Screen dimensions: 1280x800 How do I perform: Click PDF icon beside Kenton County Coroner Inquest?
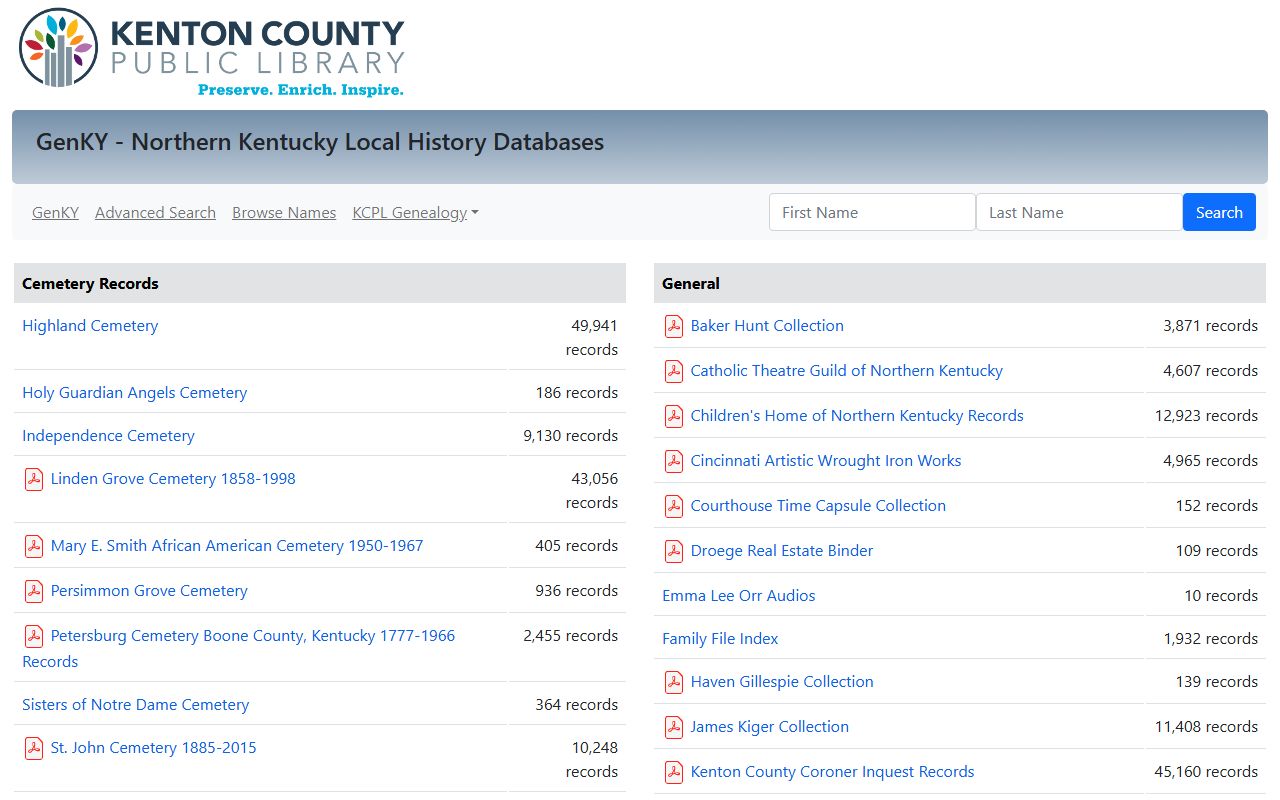[674, 772]
